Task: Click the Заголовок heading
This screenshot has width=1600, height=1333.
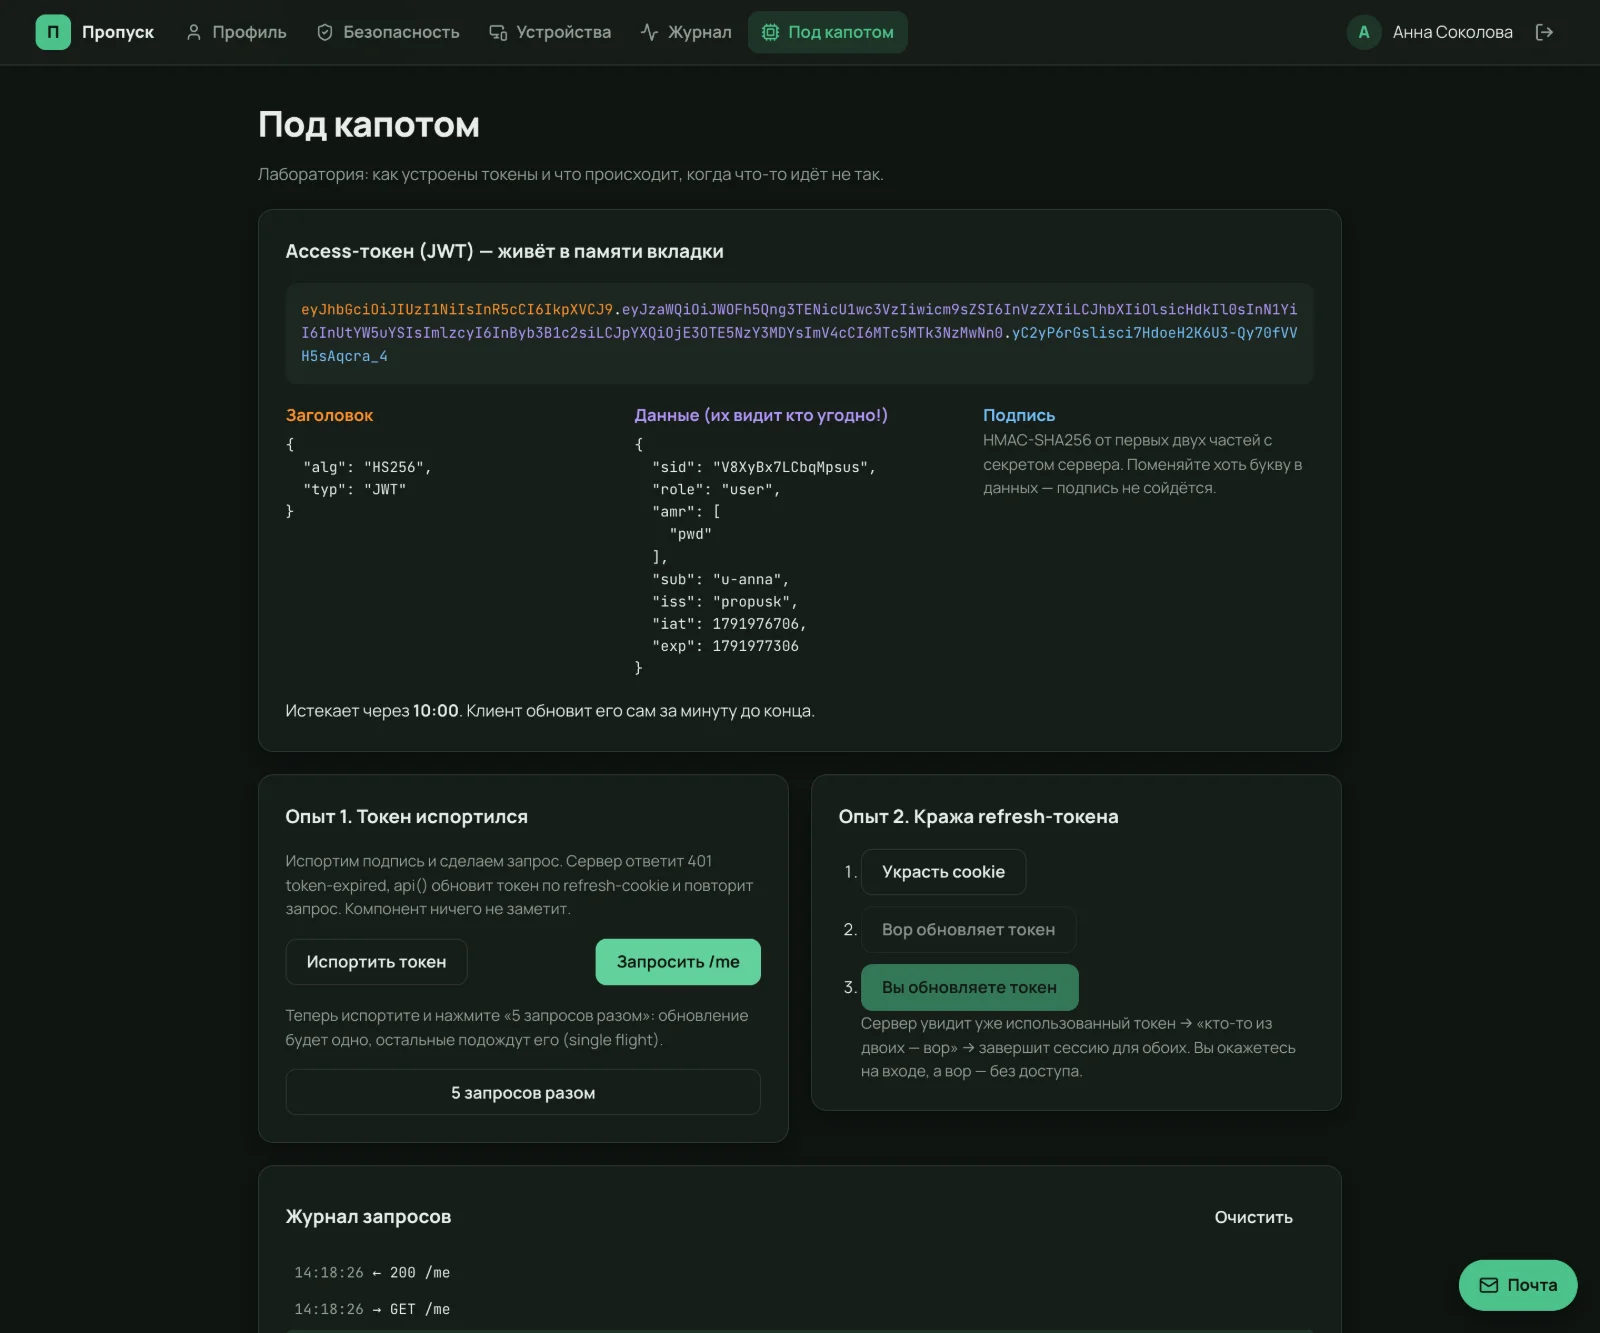Action: pos(329,415)
